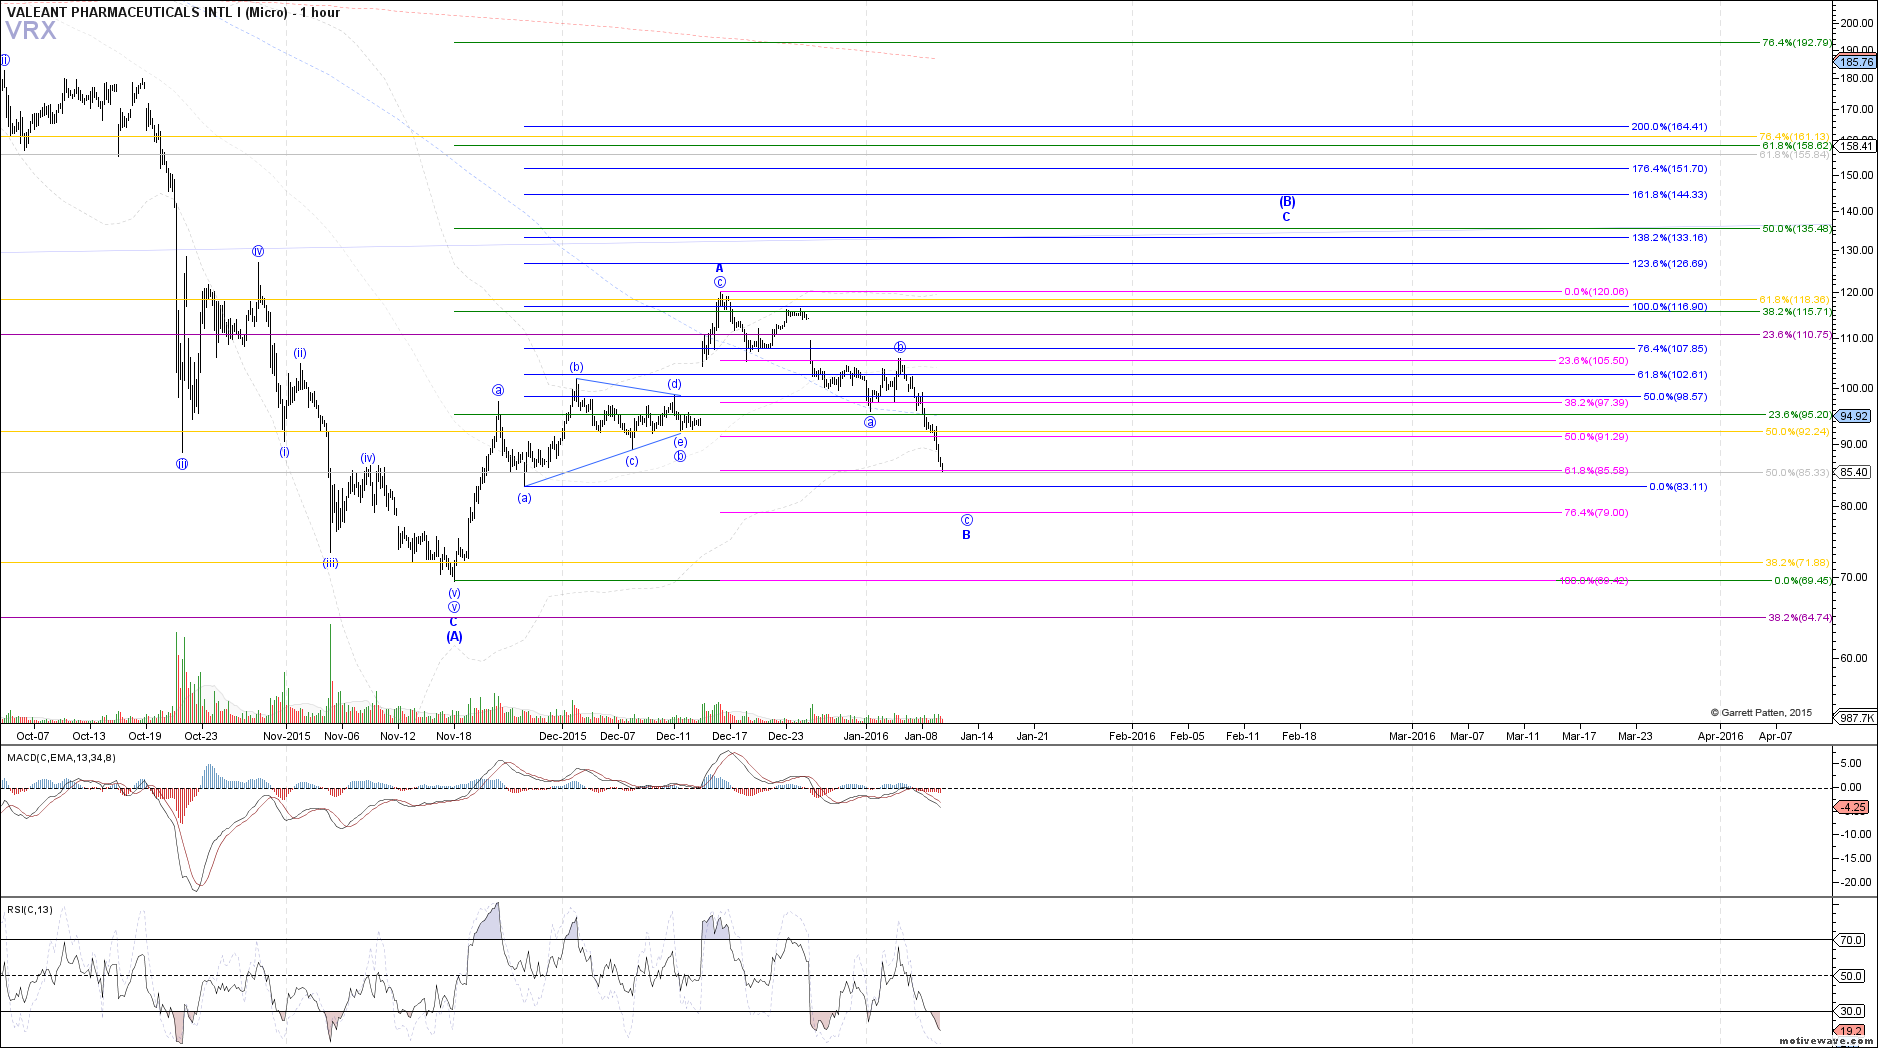This screenshot has width=1878, height=1048.
Task: Select the 76.4%(192.79) Fibonacci label
Action: (x=1796, y=43)
